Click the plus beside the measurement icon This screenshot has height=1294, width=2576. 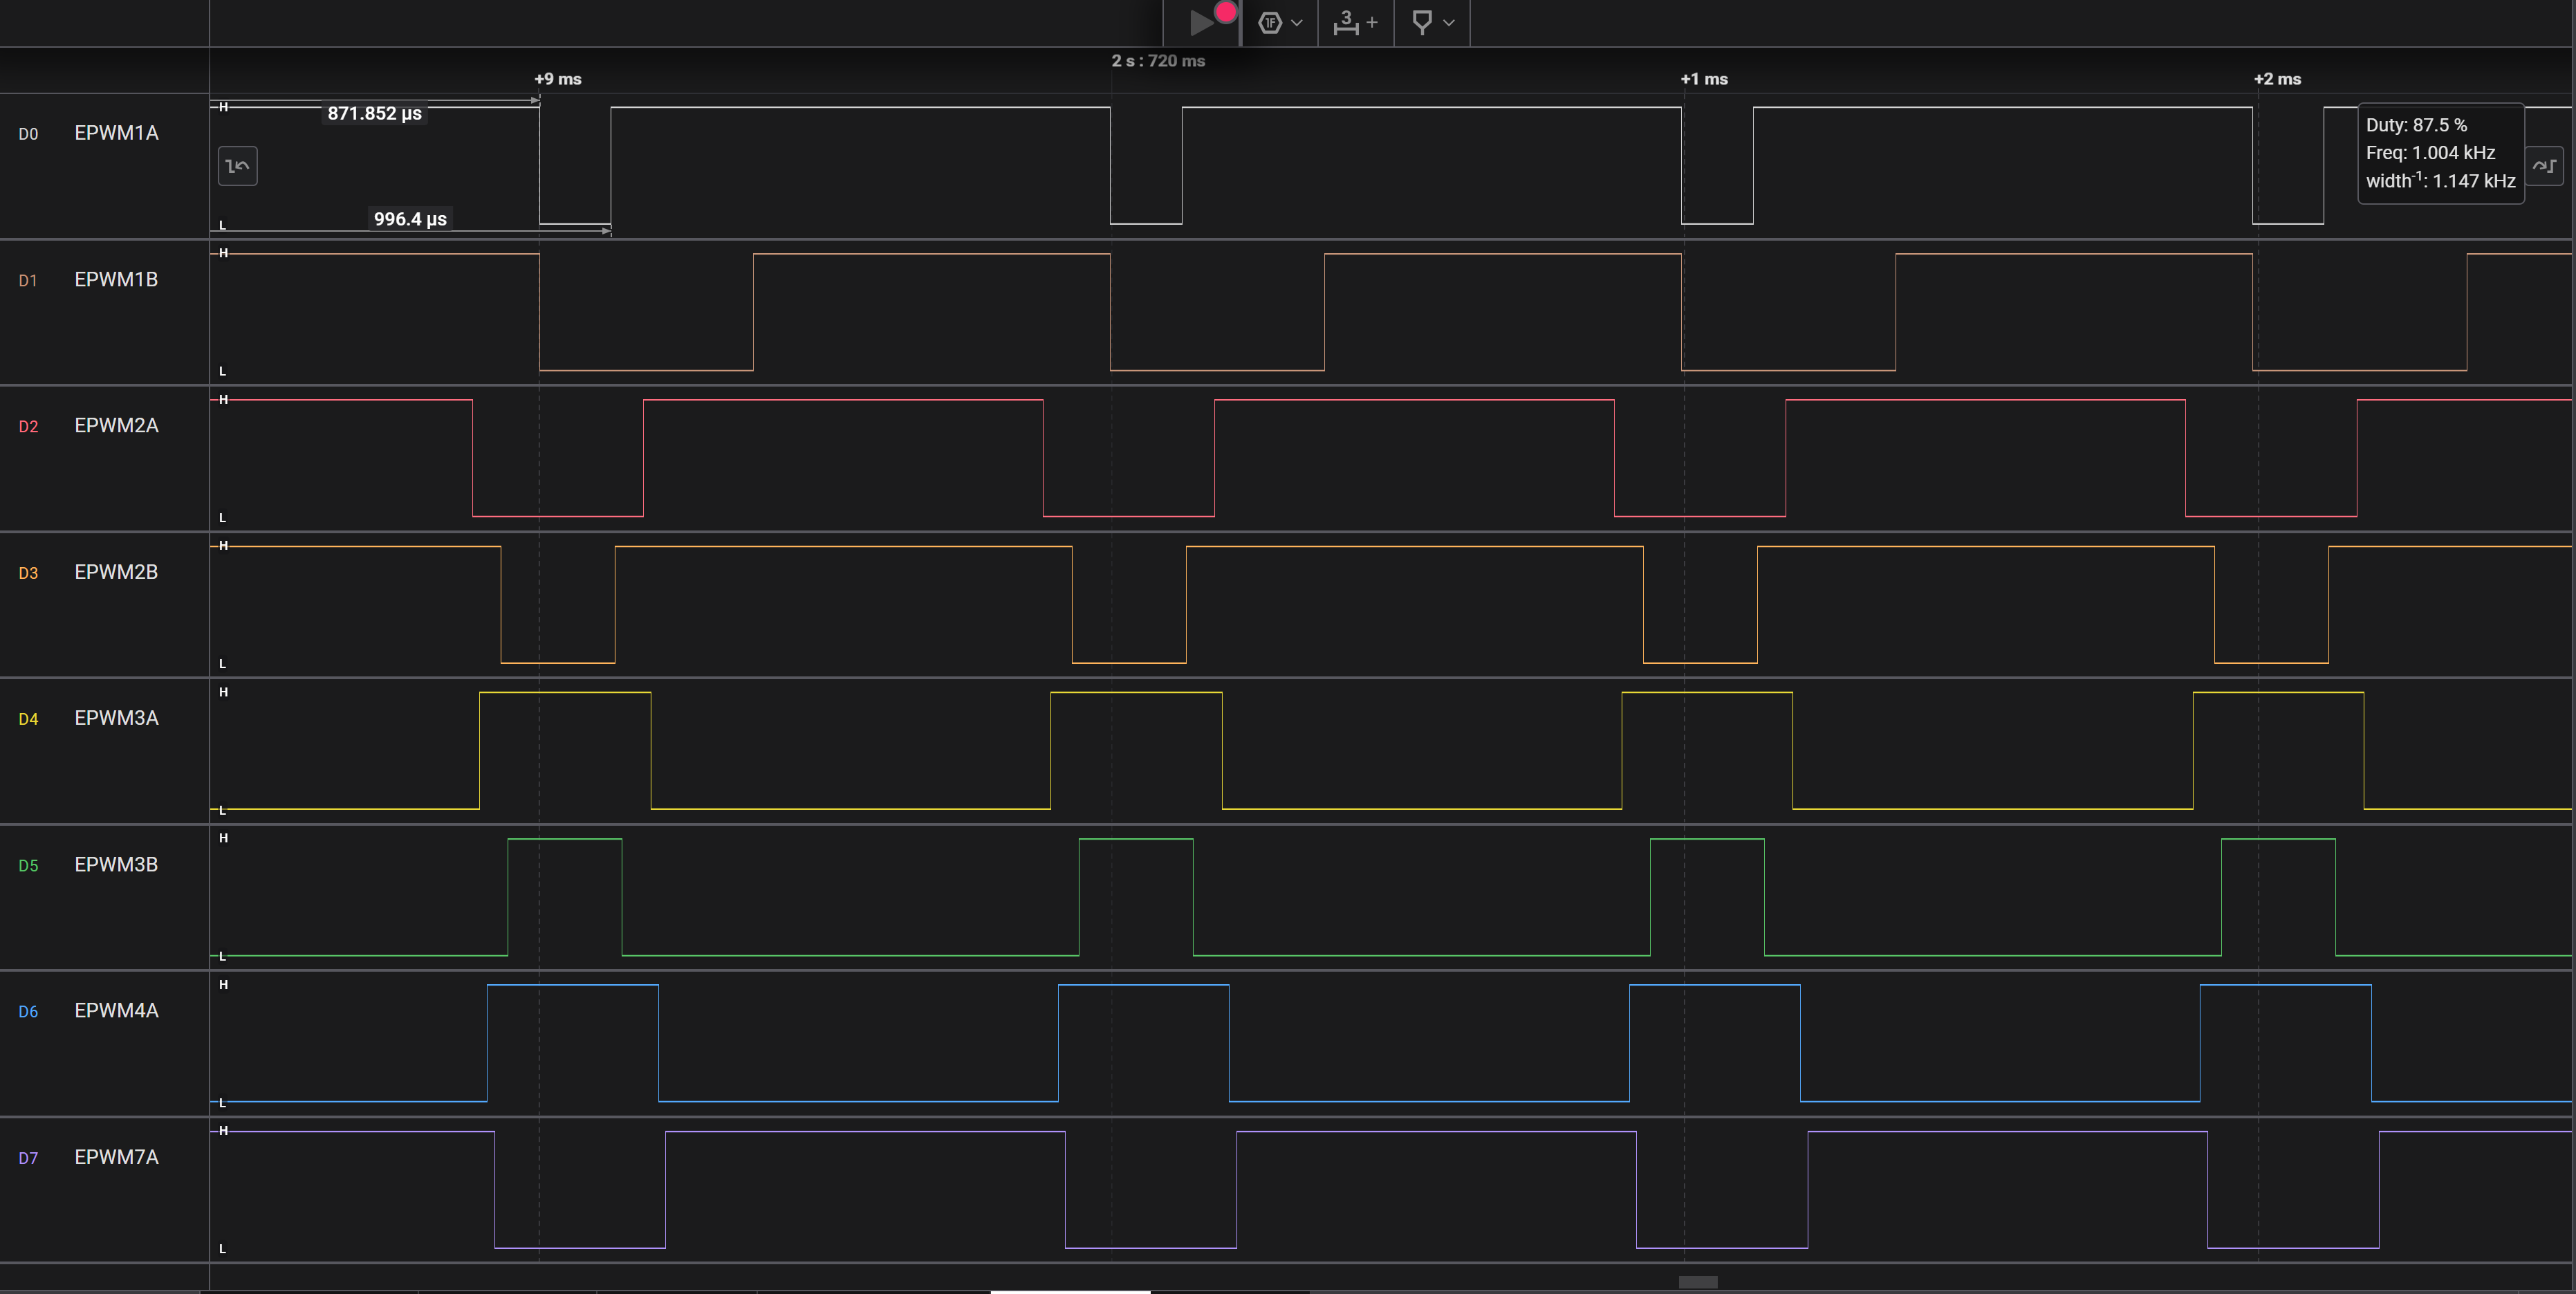click(1372, 22)
